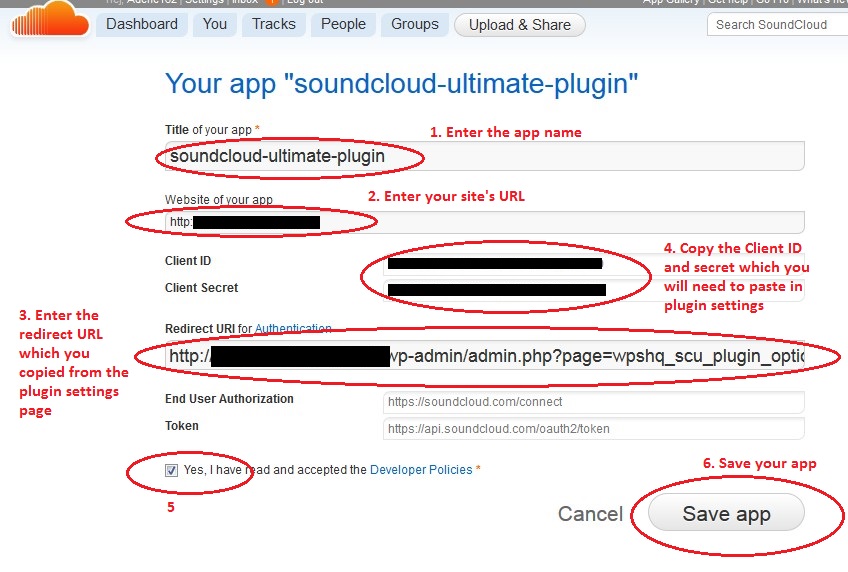
Task: Open the Dashboard tab
Action: click(x=142, y=24)
